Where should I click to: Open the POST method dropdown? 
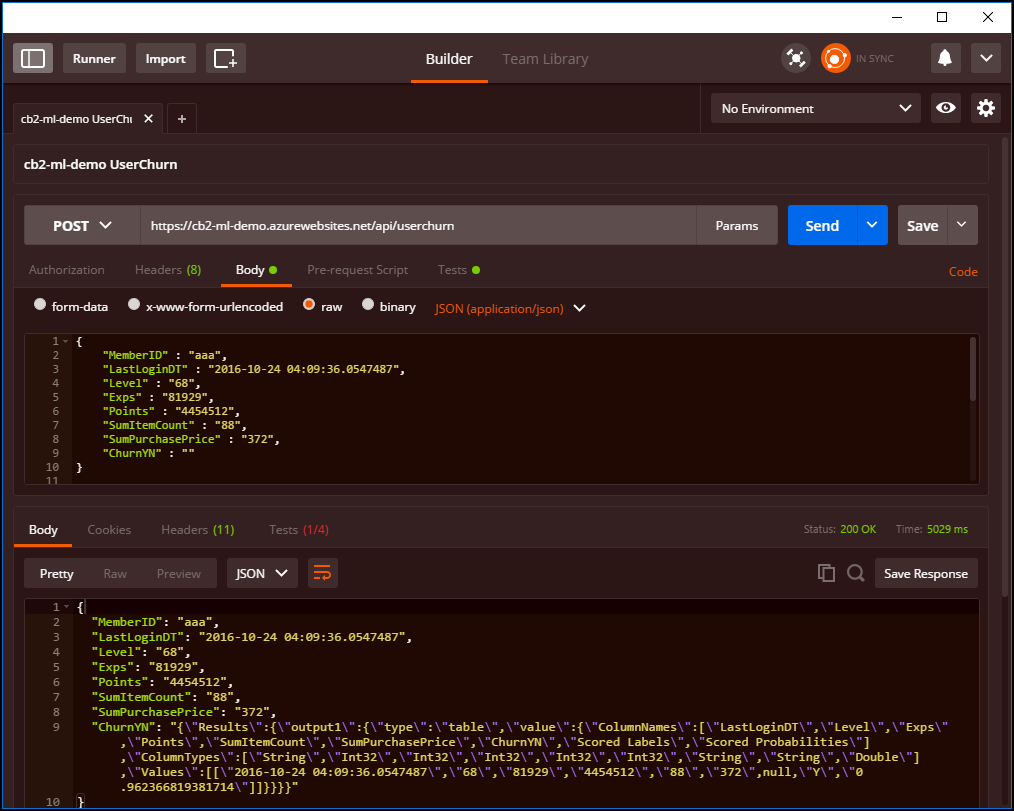[82, 225]
